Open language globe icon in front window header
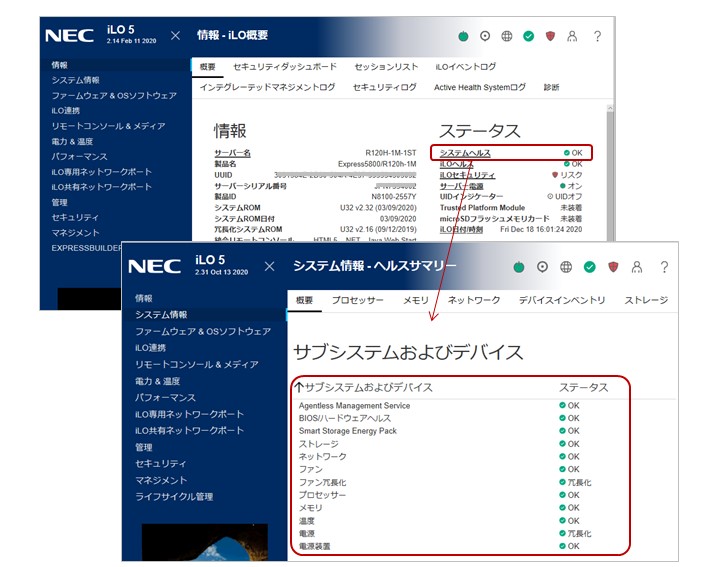This screenshot has width=720, height=567. click(566, 267)
